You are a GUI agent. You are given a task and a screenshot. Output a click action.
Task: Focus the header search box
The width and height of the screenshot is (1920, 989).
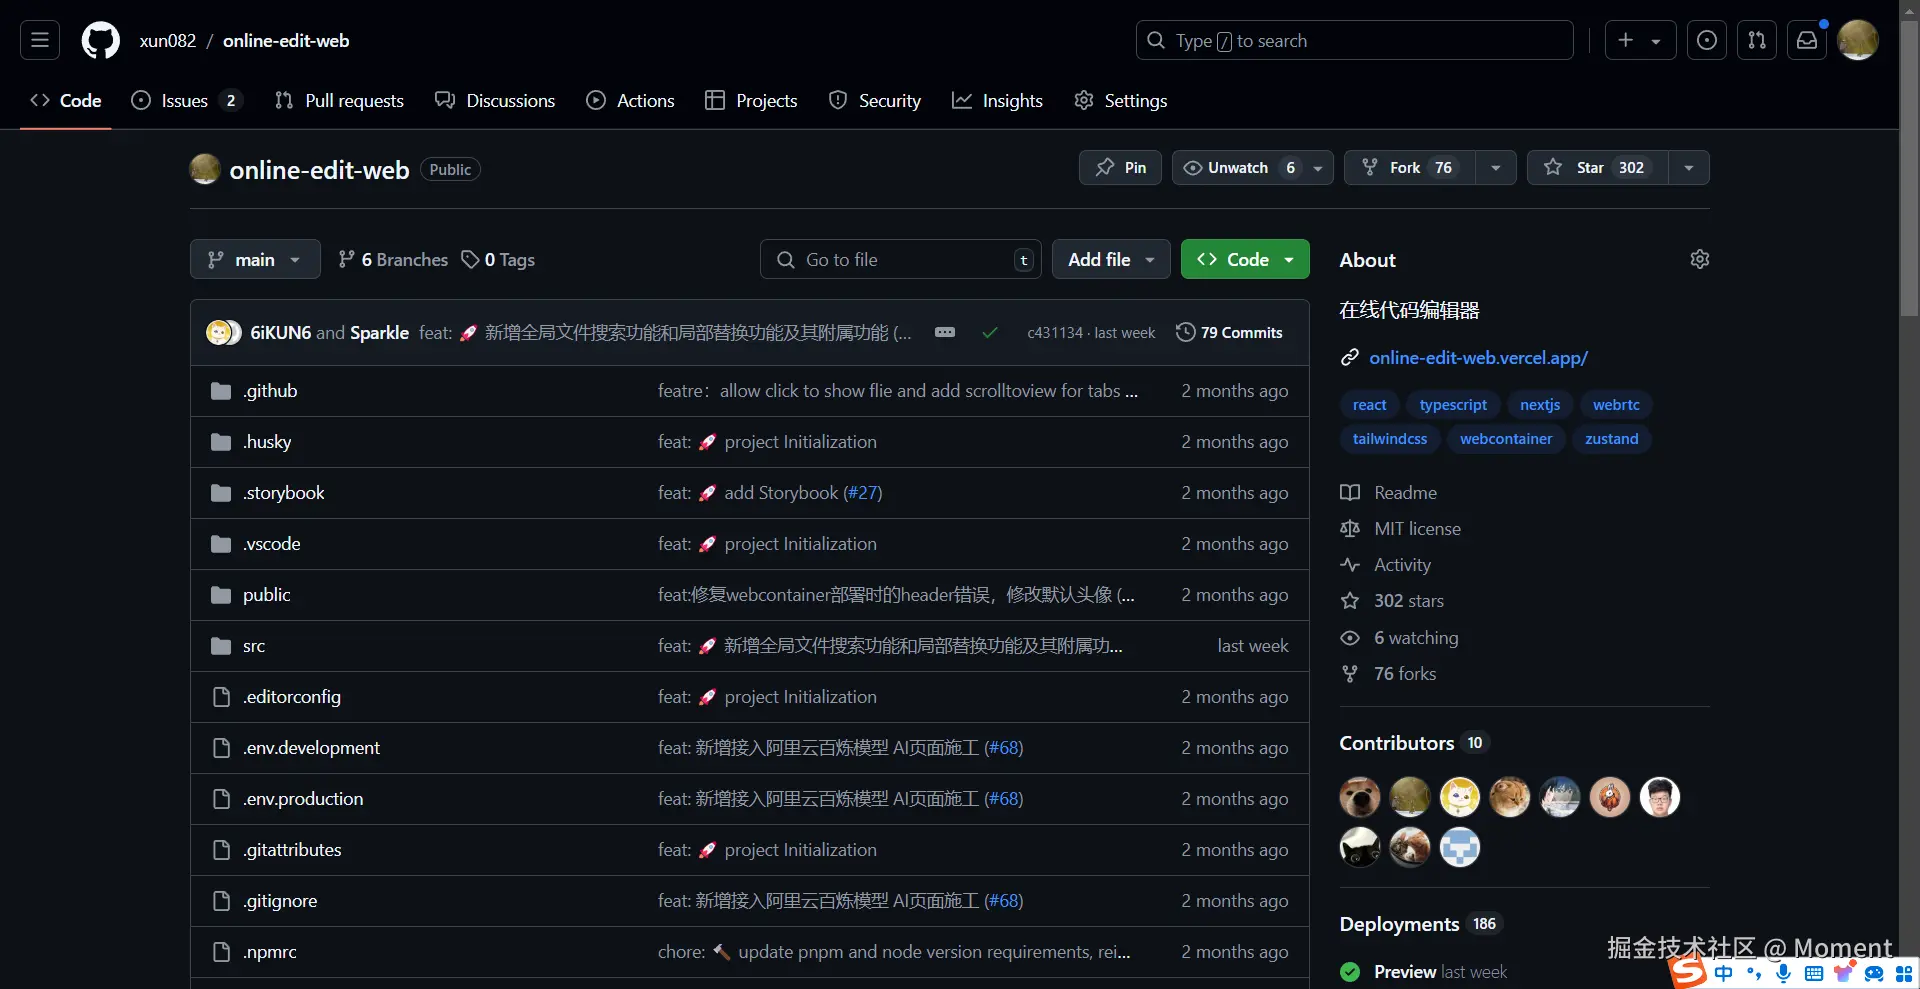tap(1355, 40)
